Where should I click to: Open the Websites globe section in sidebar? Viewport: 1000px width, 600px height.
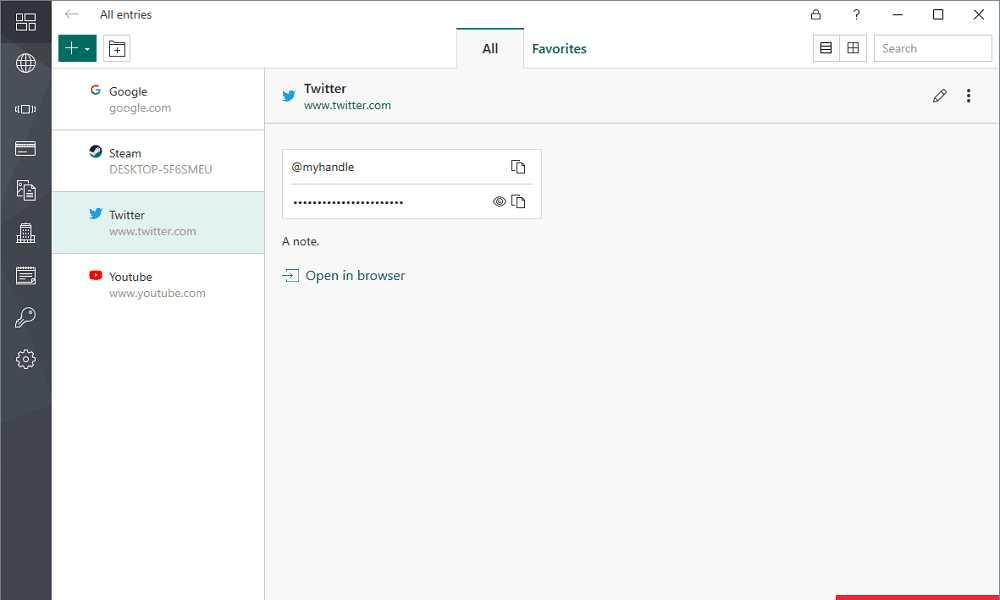point(26,63)
